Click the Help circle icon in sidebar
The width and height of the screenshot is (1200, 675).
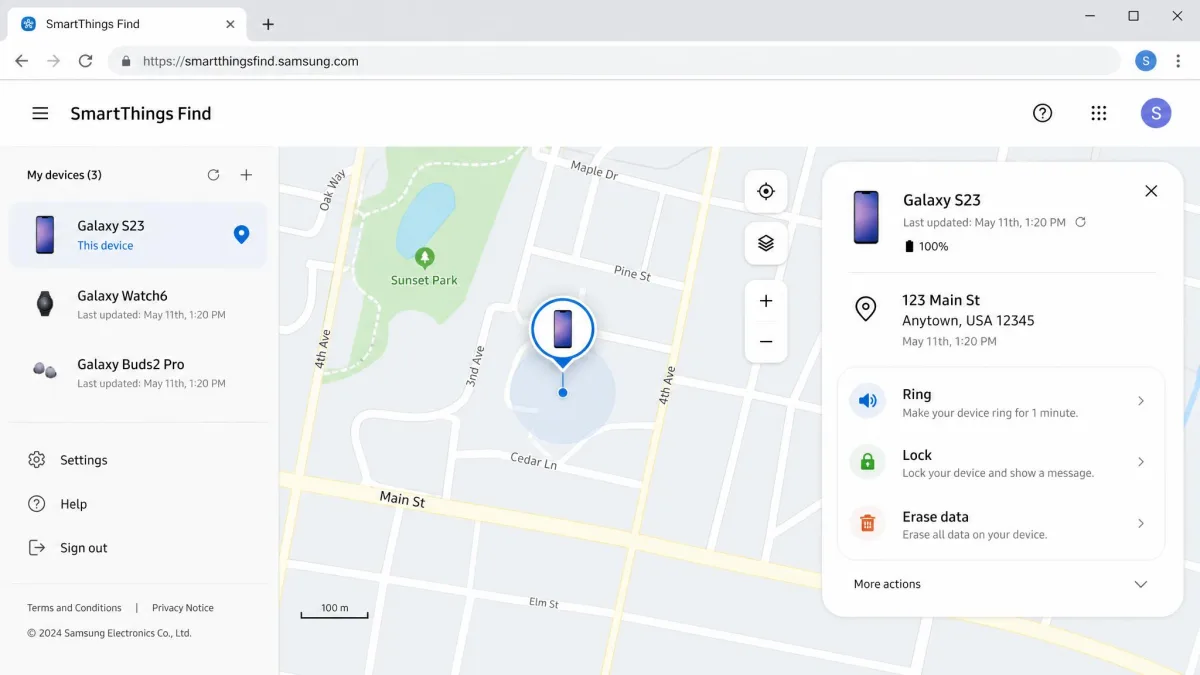pos(37,504)
